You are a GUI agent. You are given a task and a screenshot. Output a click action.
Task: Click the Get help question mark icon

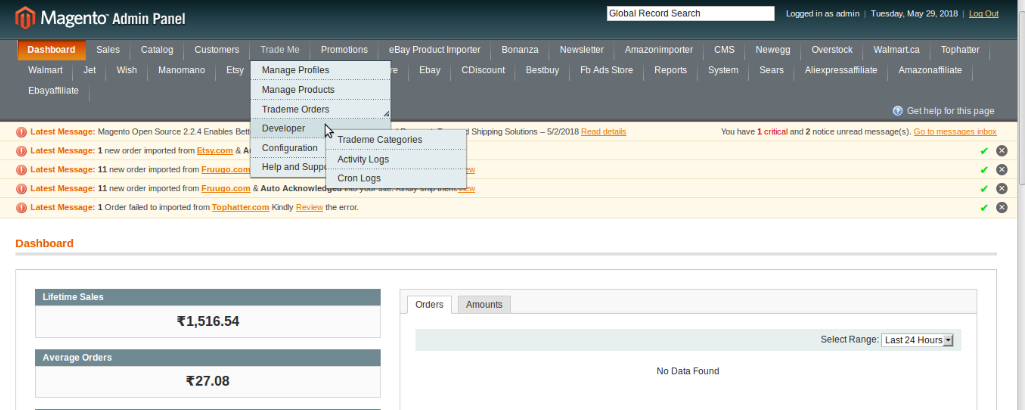pos(898,111)
